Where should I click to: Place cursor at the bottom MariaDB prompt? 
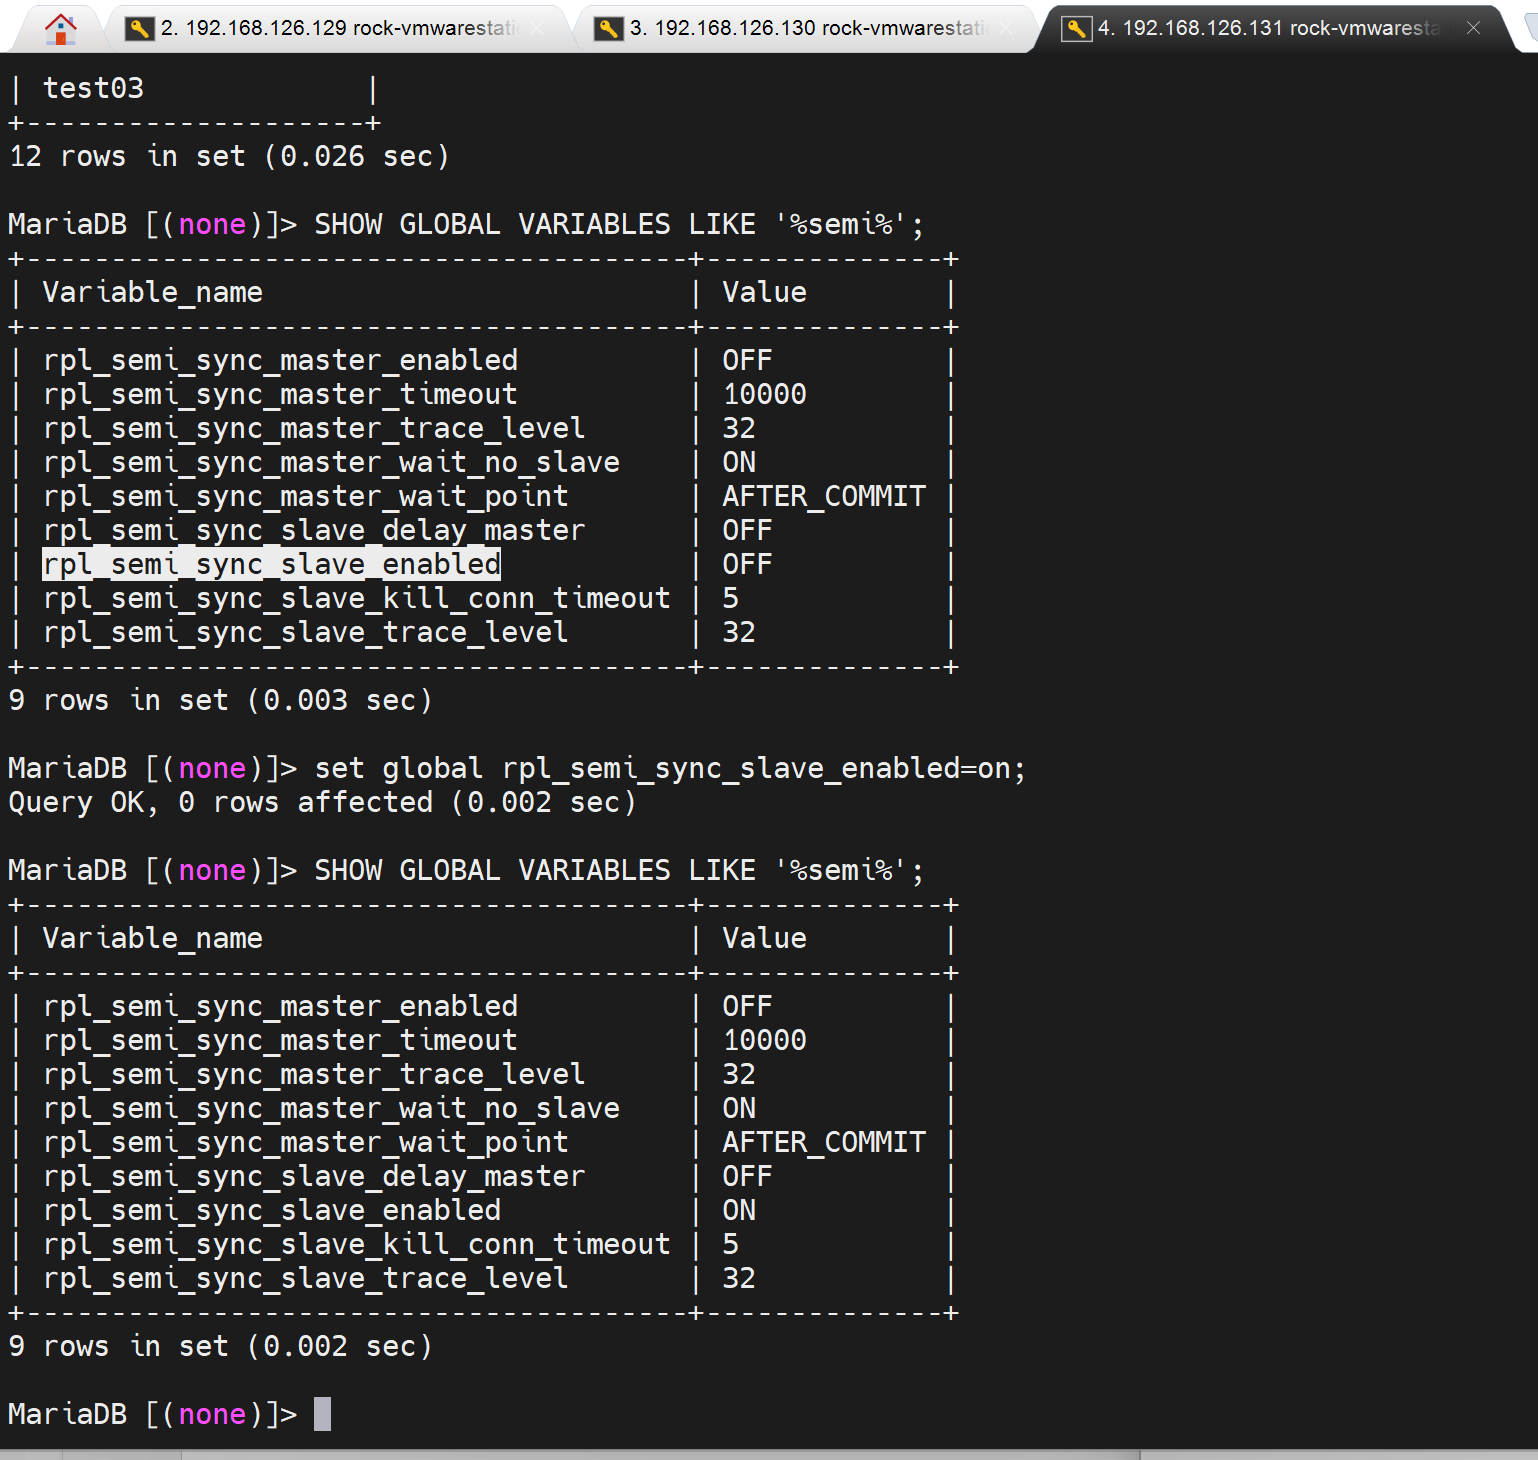322,1414
